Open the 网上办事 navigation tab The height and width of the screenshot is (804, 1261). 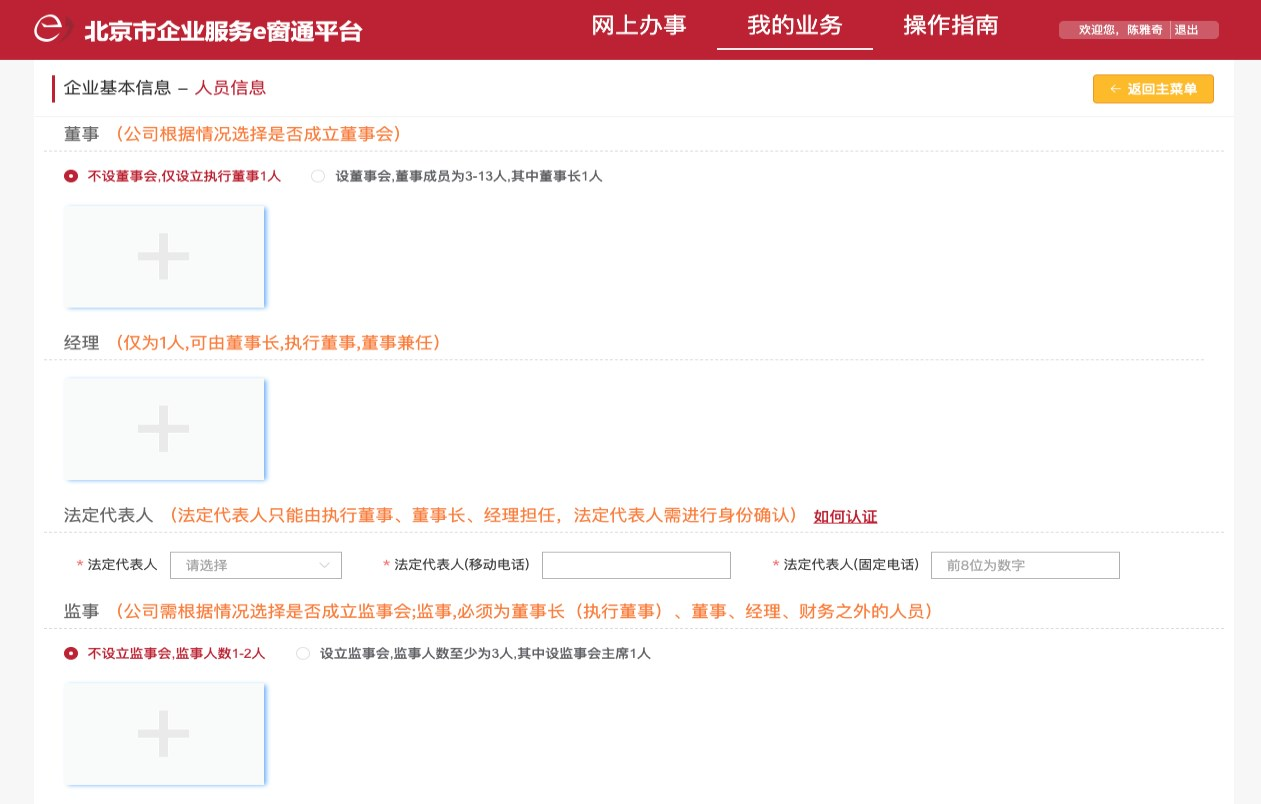pyautogui.click(x=639, y=26)
